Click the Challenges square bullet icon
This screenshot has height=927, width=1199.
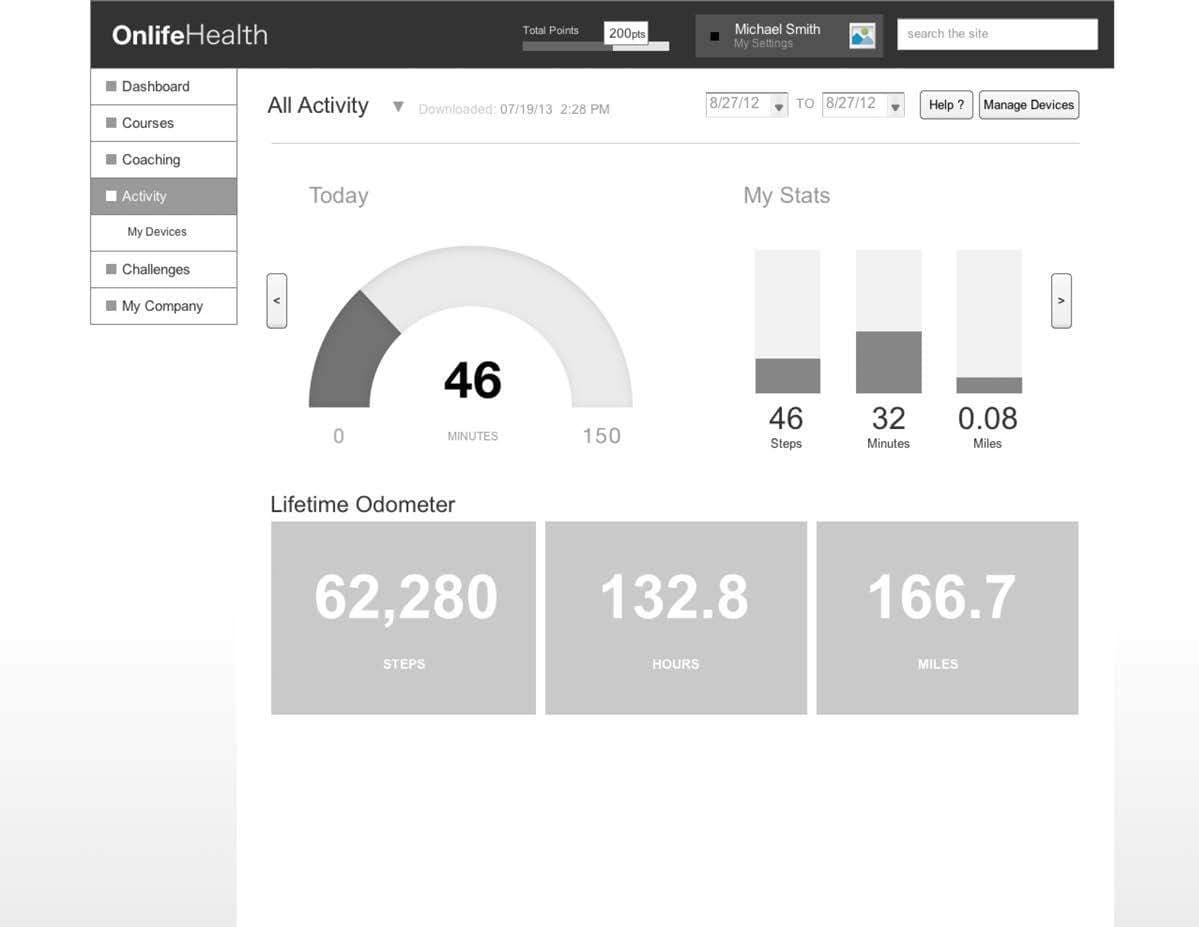click(x=111, y=269)
